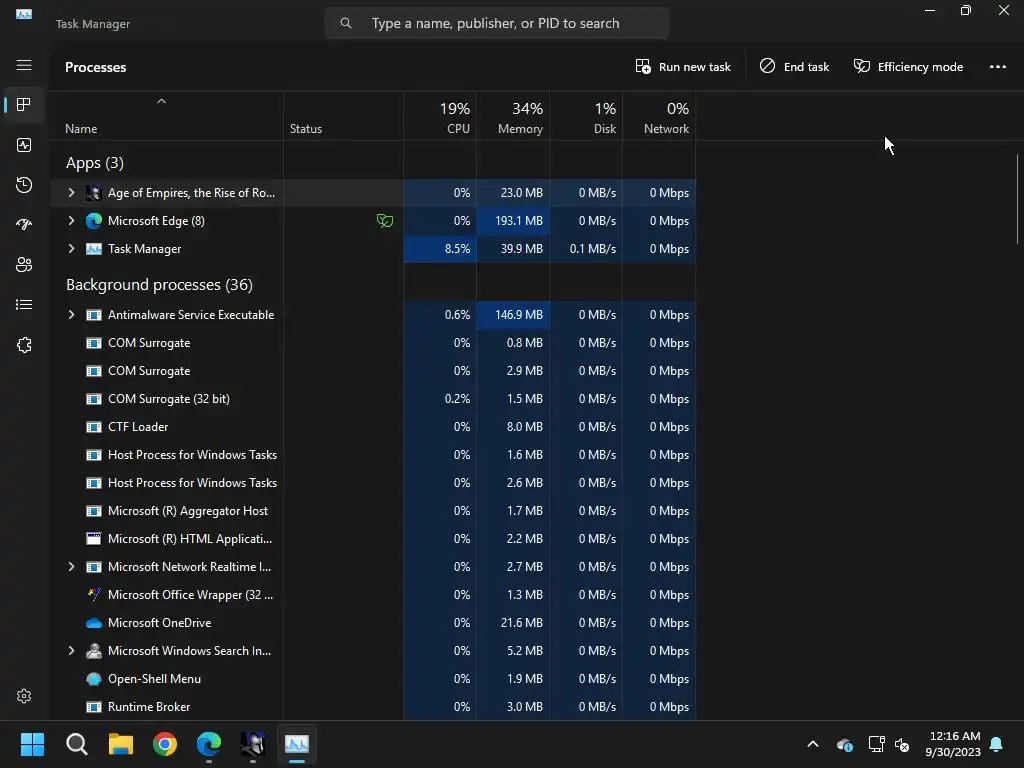The height and width of the screenshot is (768, 1024).
Task: Open the Performance sidebar page
Action: [24, 145]
